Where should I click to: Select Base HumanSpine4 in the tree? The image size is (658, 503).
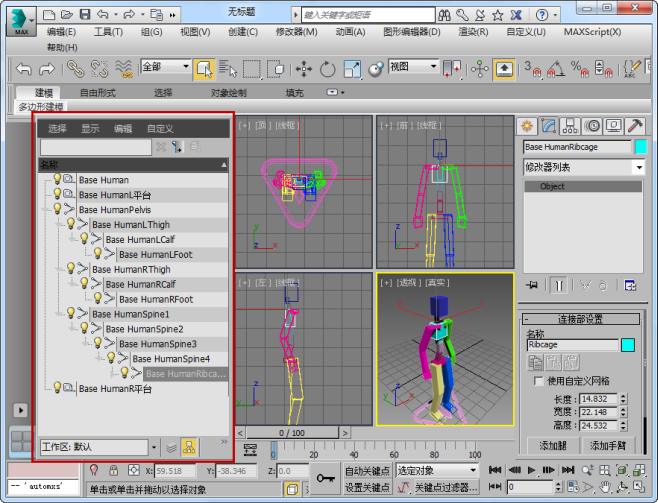click(x=171, y=359)
